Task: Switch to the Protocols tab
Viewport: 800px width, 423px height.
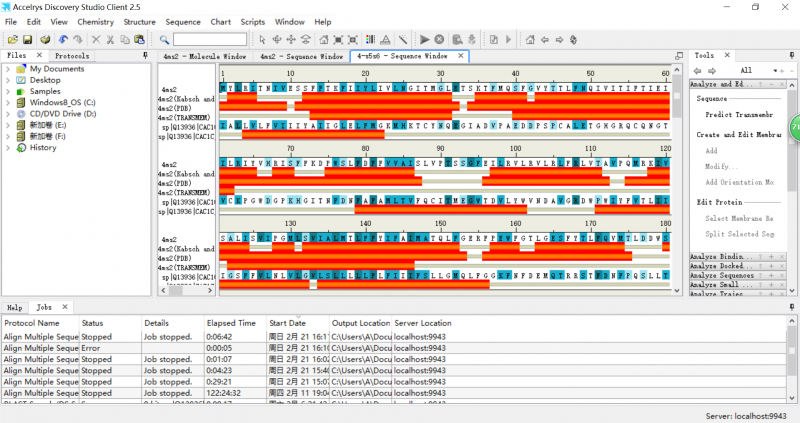Action: 72,56
